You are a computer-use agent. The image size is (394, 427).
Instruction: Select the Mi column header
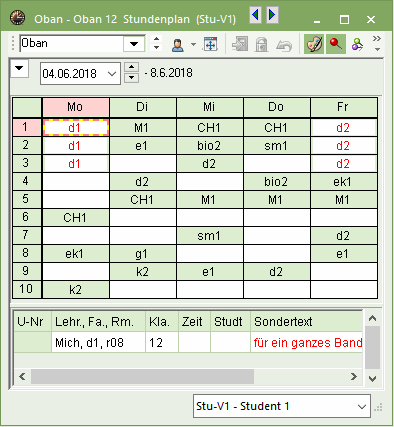click(210, 107)
